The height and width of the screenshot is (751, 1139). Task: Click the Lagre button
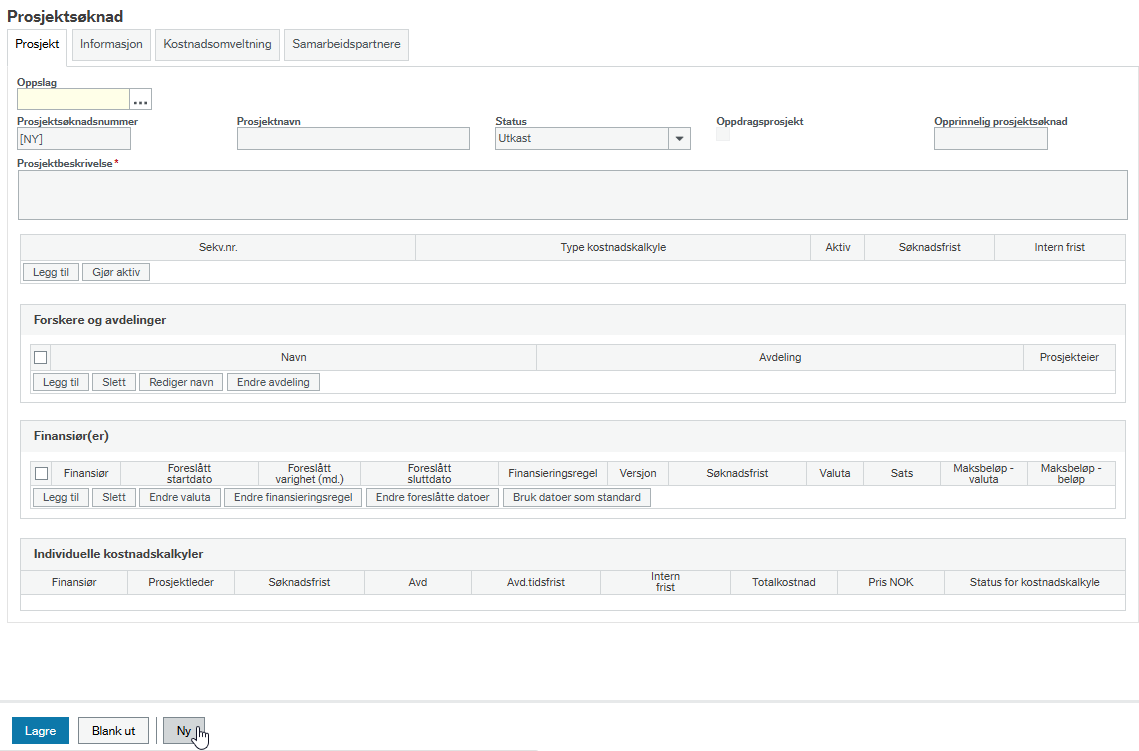(40, 731)
